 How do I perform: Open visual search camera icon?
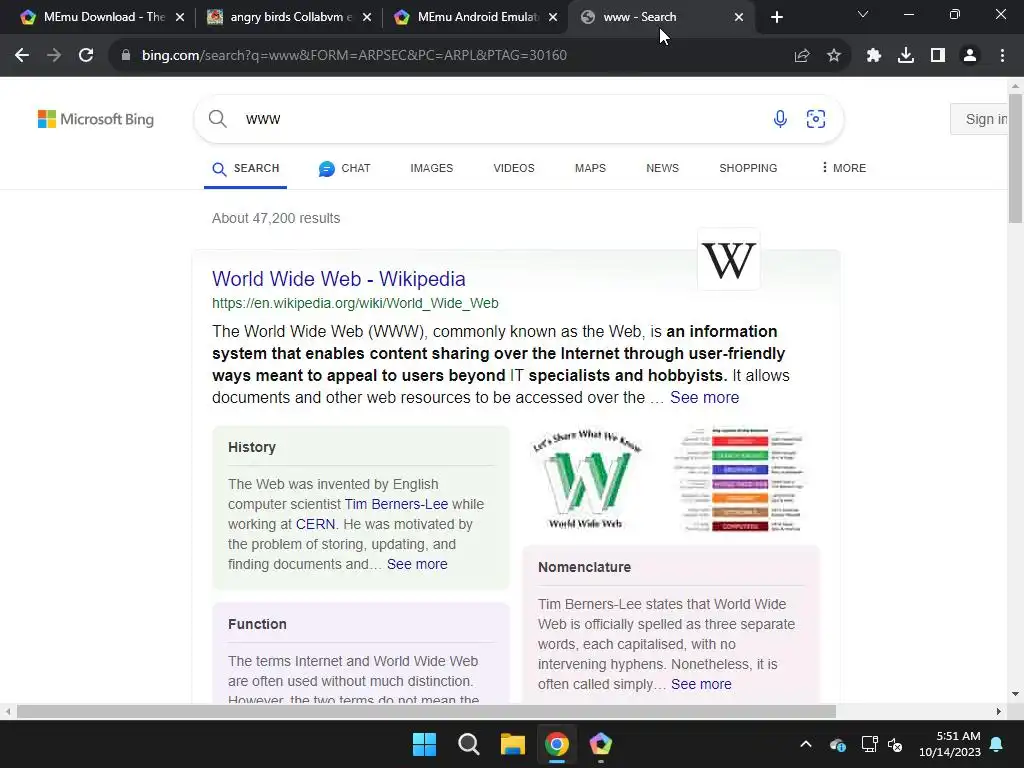click(x=816, y=119)
